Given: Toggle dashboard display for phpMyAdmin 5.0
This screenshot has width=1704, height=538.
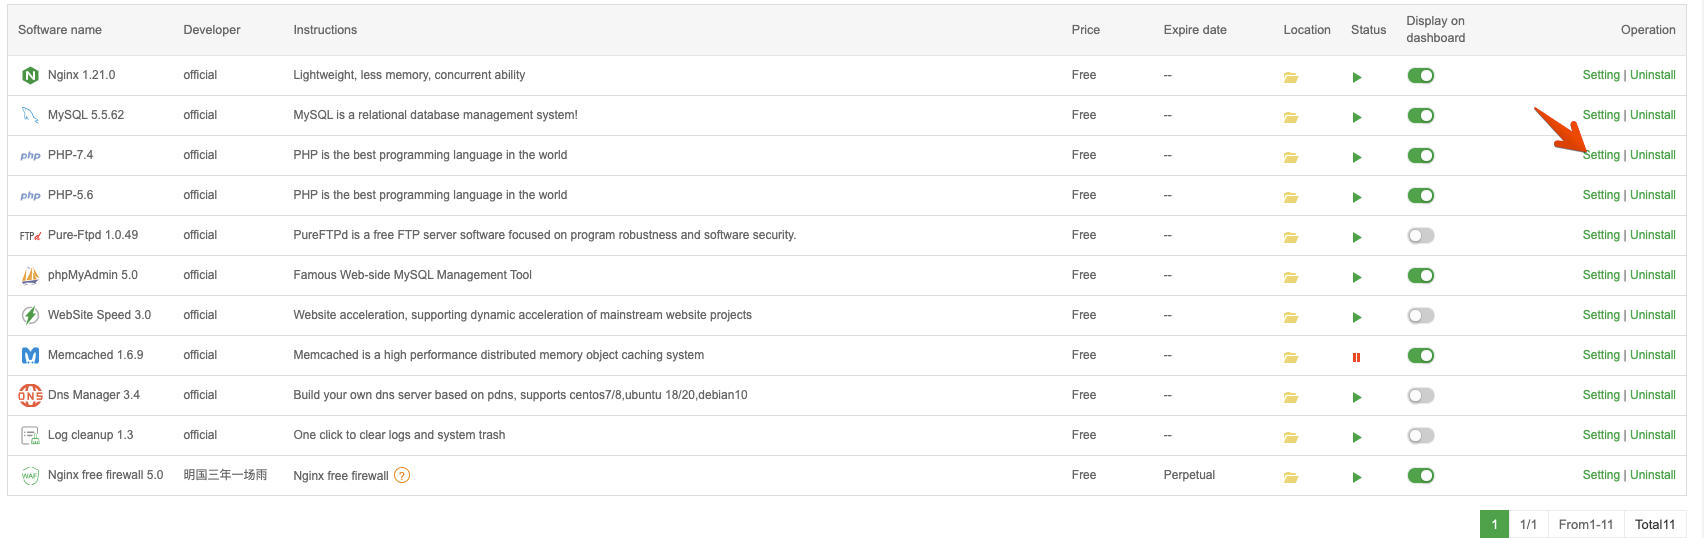Looking at the screenshot, I should point(1420,275).
